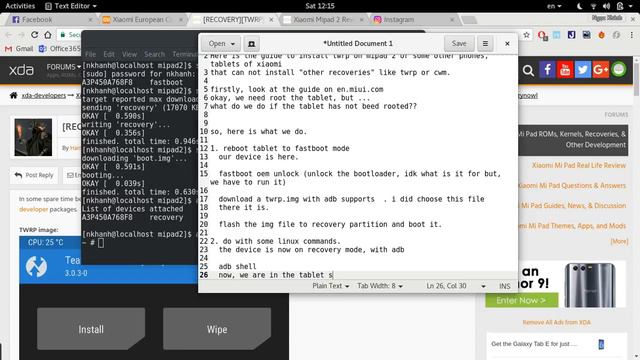
Task: Open Xiaomi Mi Pad Real Life Review link
Action: click(579, 165)
